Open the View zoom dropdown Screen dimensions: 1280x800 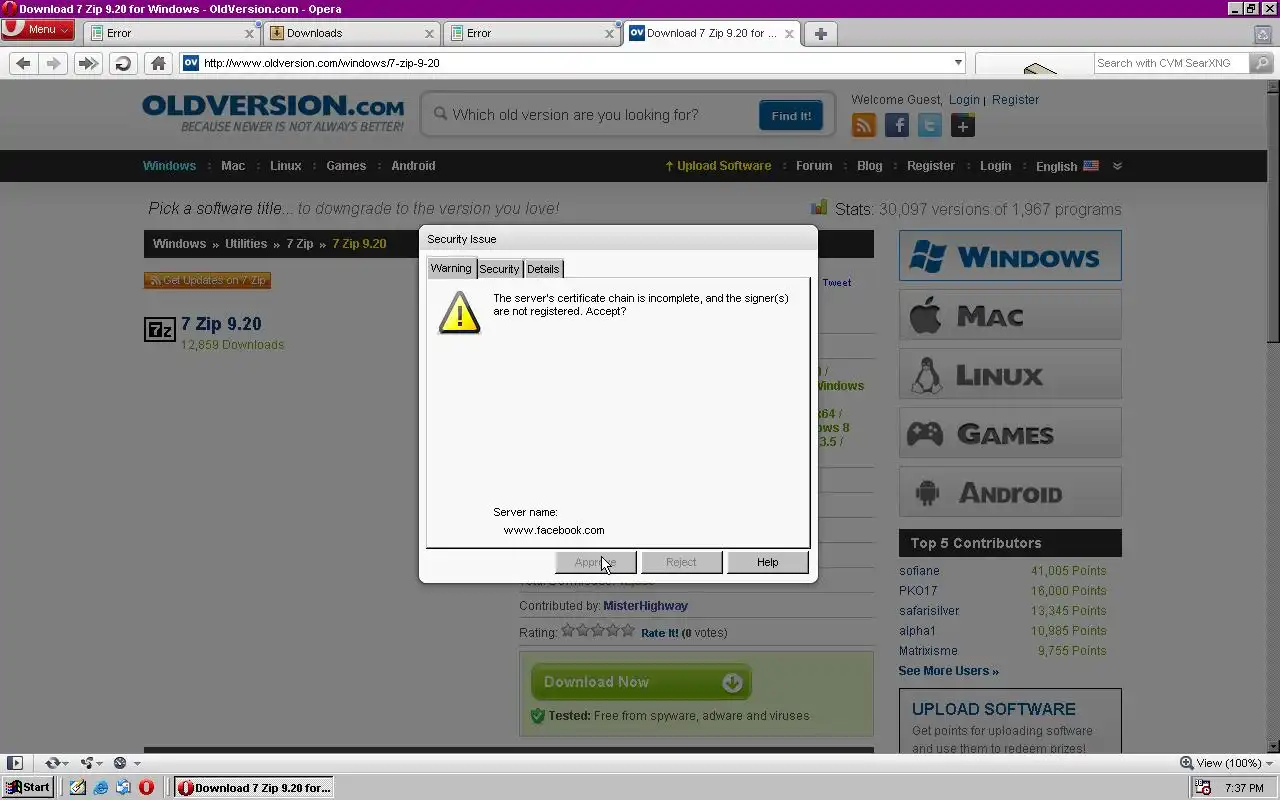coord(1226,763)
